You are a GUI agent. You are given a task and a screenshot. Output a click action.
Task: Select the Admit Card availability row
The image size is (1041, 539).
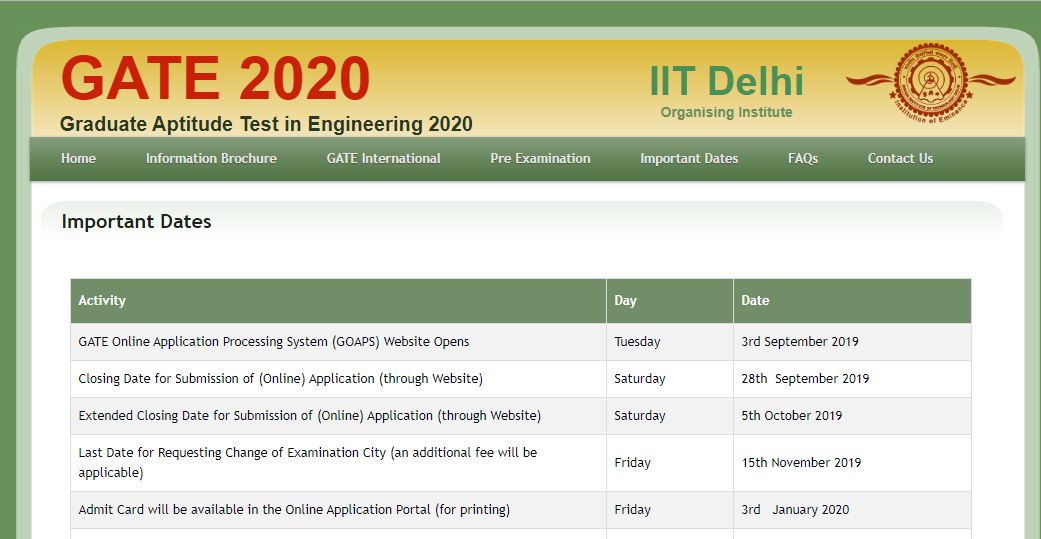294,510
